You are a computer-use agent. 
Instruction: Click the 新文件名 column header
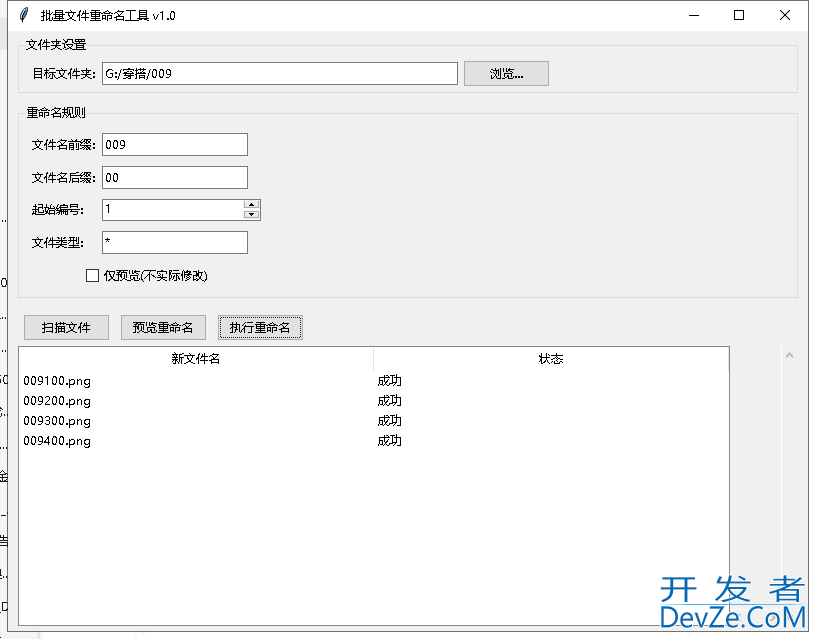click(196, 359)
